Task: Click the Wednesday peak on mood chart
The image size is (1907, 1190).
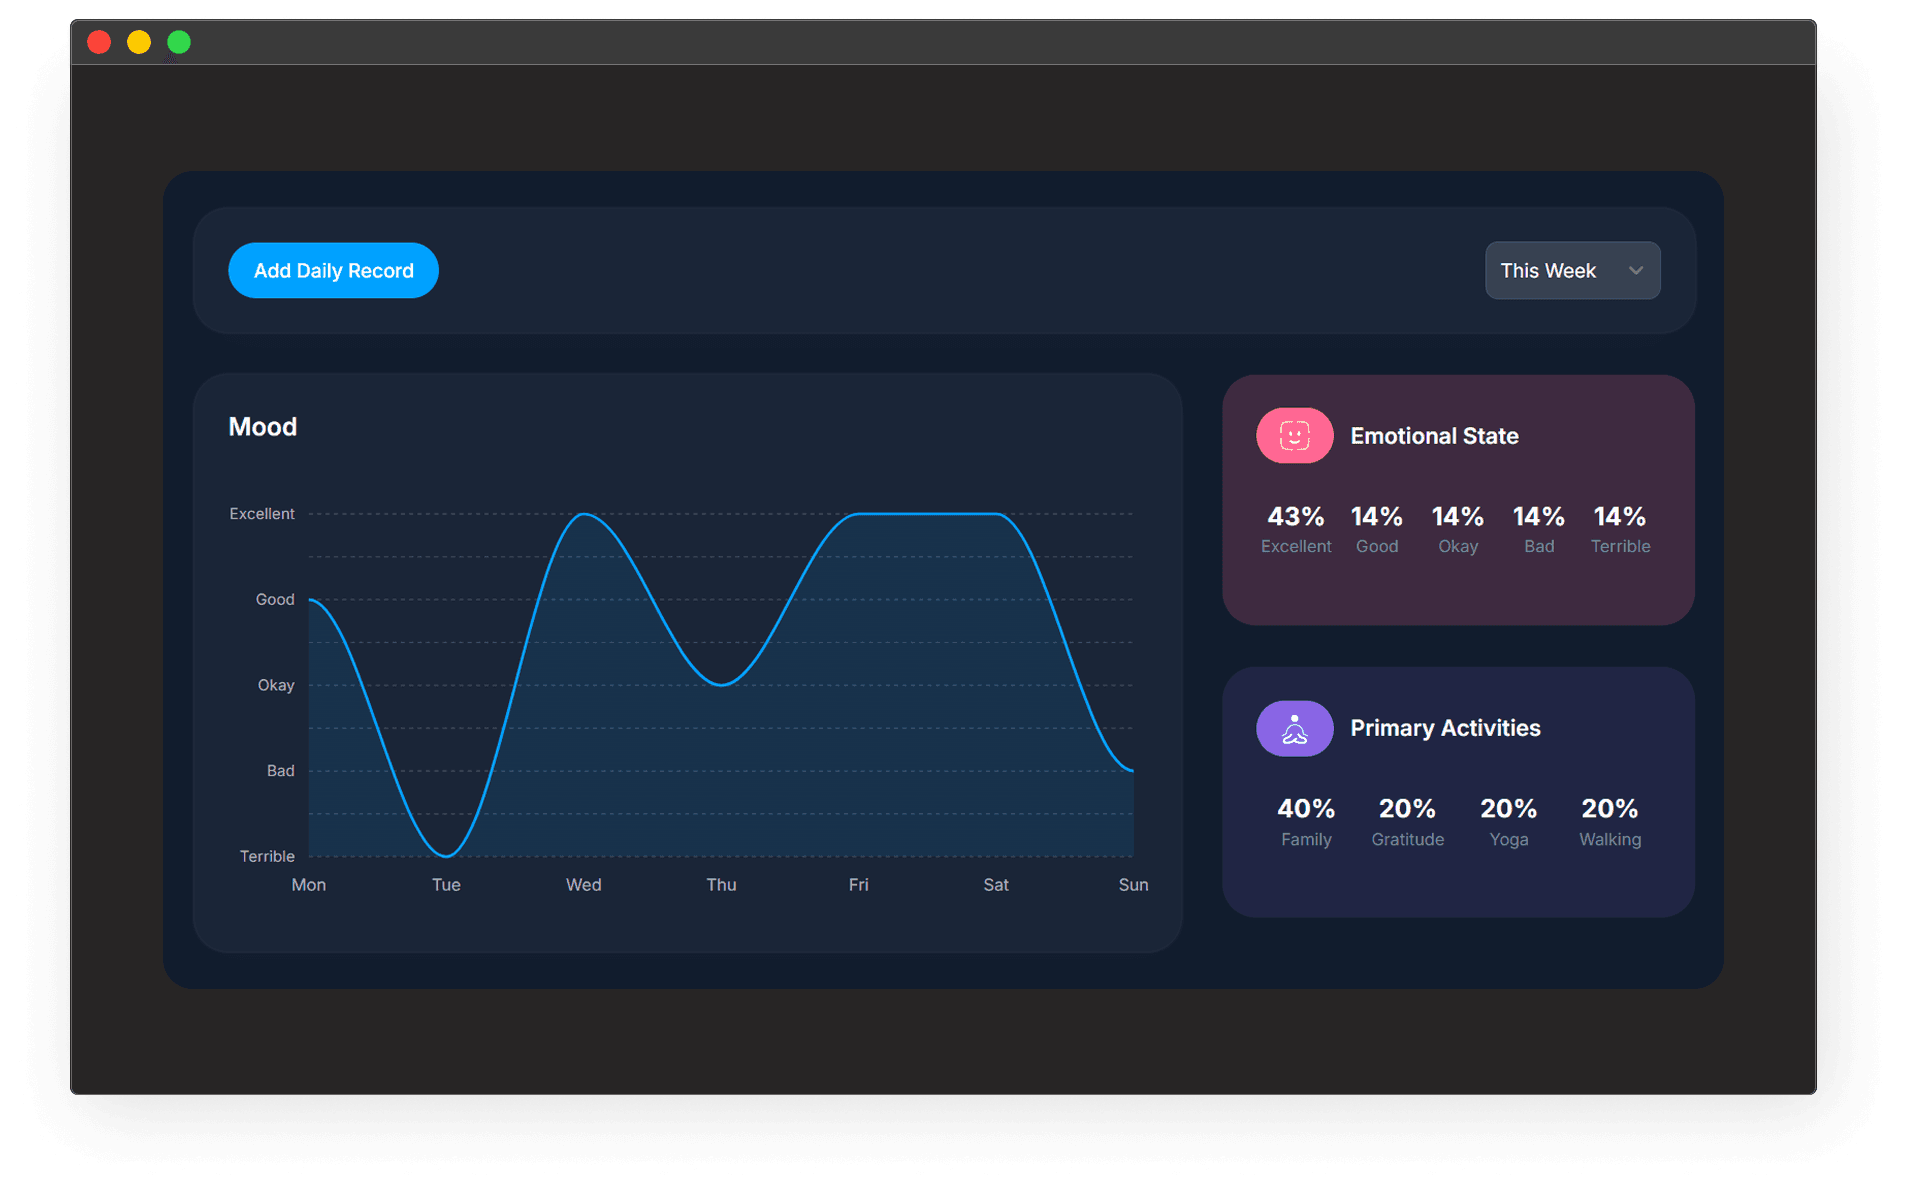Action: coord(584,514)
